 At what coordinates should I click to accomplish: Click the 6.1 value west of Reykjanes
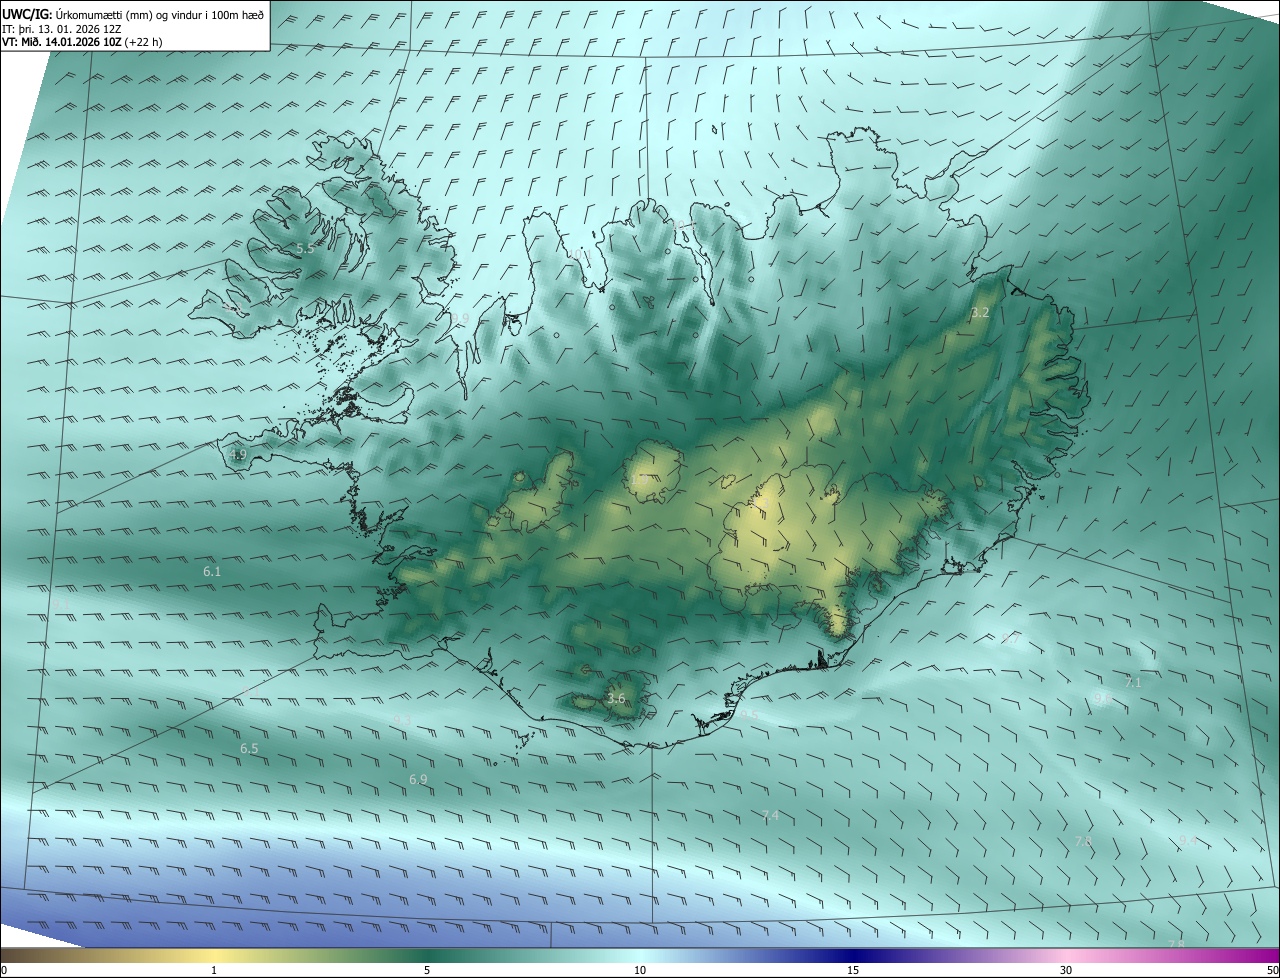coord(212,571)
